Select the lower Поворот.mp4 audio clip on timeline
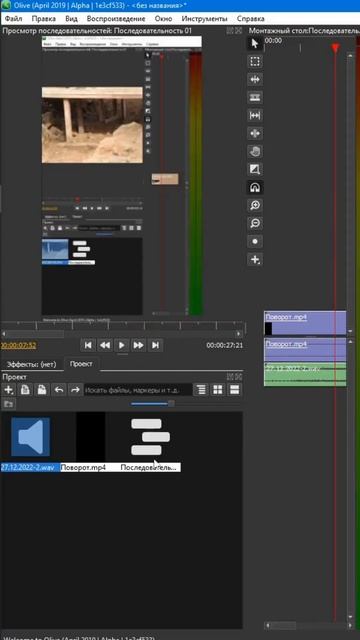360x640 pixels. click(305, 350)
